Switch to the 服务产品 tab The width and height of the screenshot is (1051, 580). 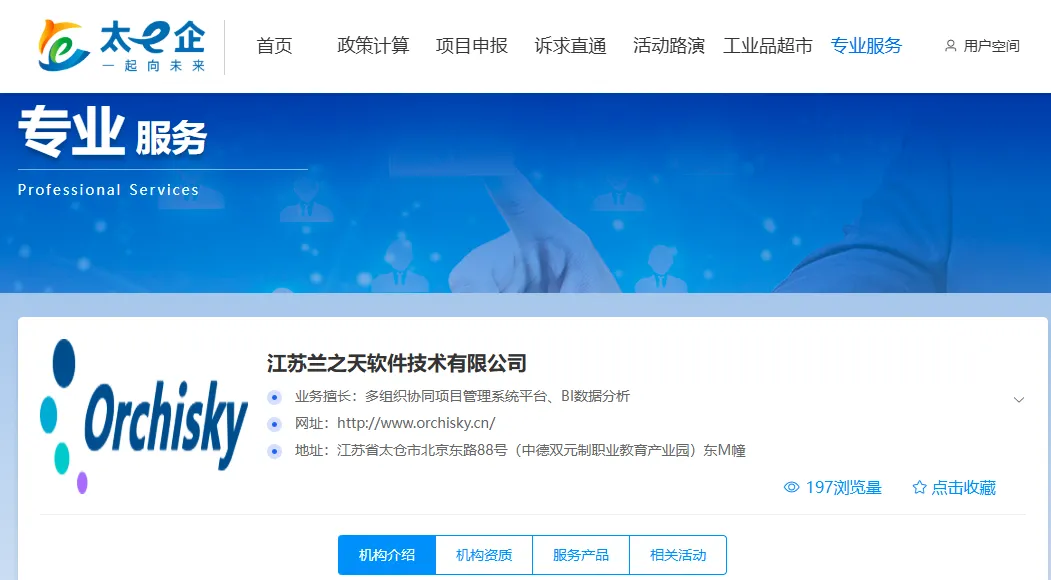point(581,555)
